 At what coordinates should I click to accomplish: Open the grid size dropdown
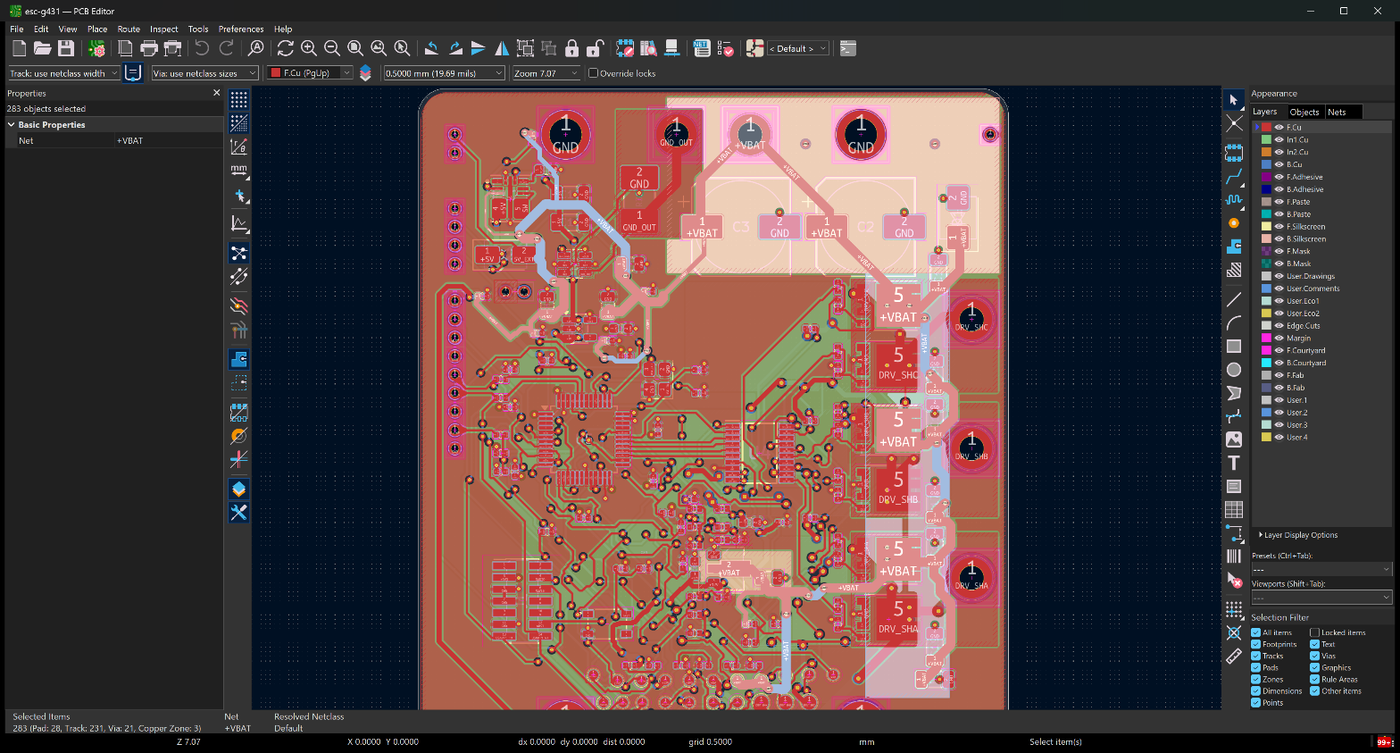444,73
